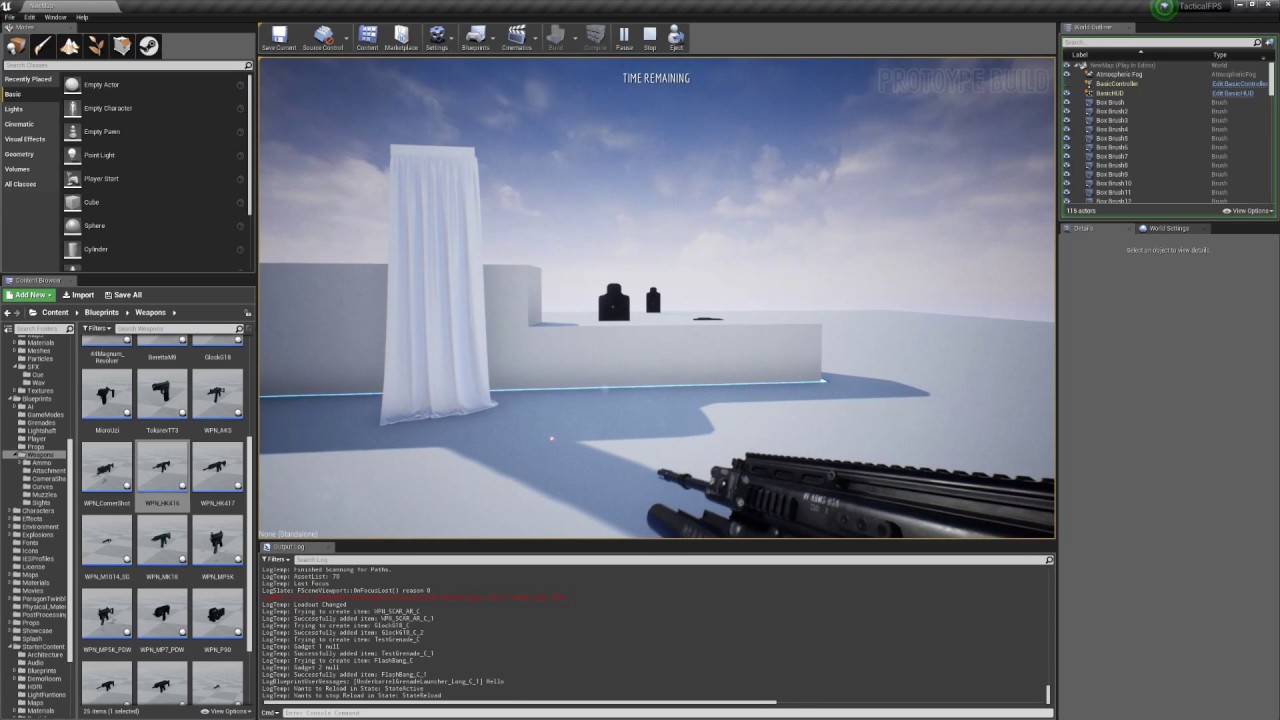Stop the play-in-editor session
The image size is (1280, 720).
pyautogui.click(x=650, y=38)
